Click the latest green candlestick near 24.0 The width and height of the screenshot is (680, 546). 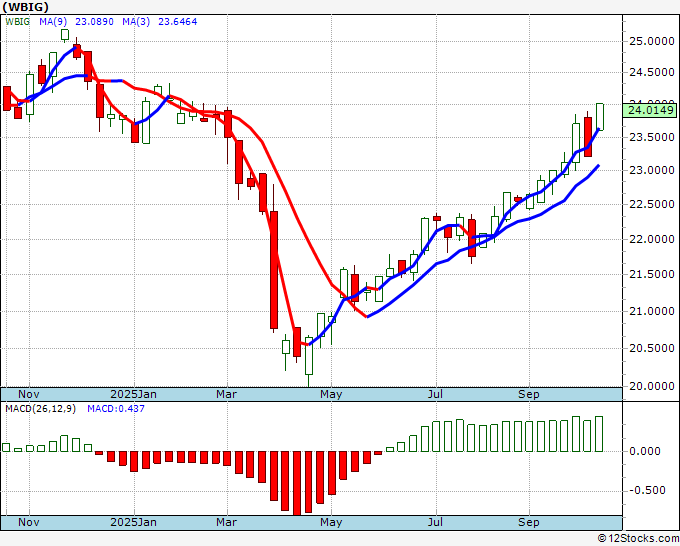600,117
